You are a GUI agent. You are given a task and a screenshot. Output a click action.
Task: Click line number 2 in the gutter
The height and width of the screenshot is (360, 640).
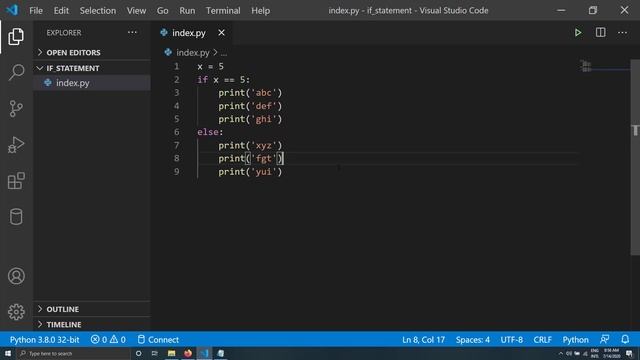176,80
